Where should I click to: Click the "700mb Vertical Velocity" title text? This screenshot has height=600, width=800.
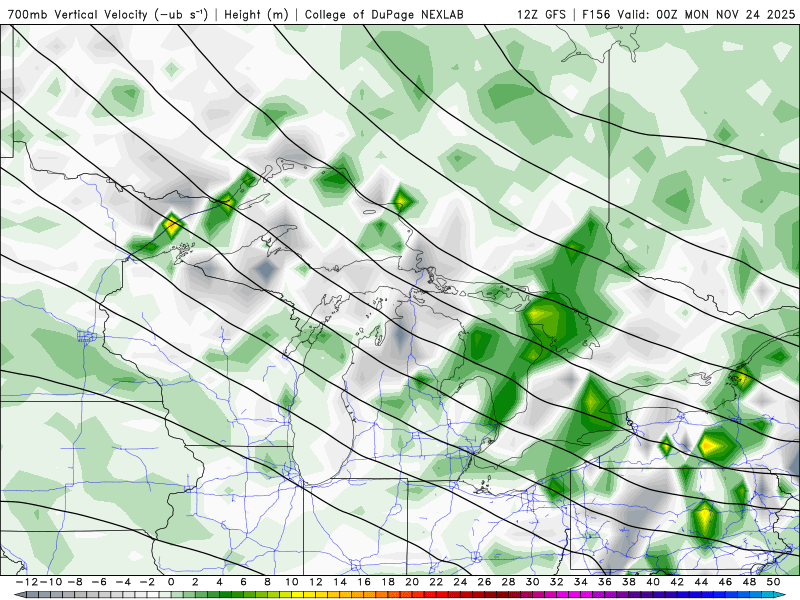pyautogui.click(x=78, y=14)
